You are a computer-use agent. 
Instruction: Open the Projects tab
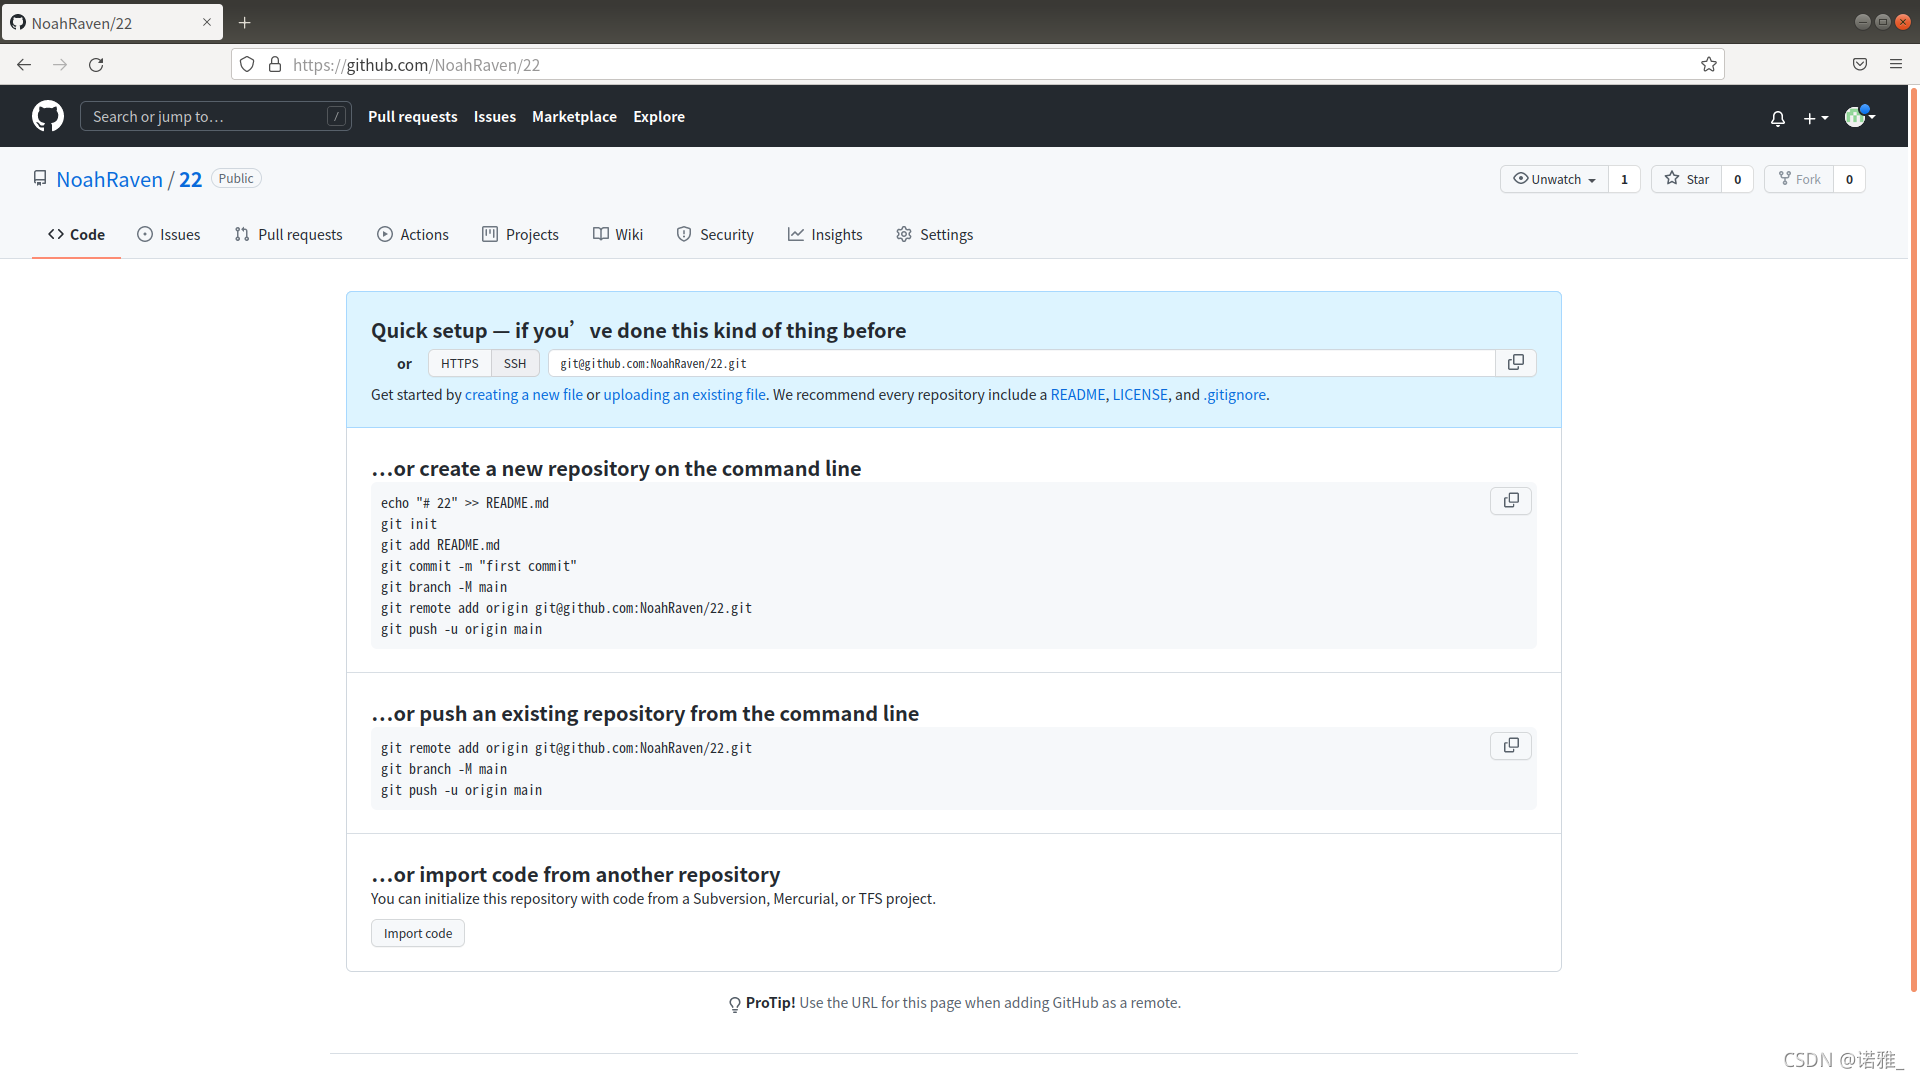[520, 234]
